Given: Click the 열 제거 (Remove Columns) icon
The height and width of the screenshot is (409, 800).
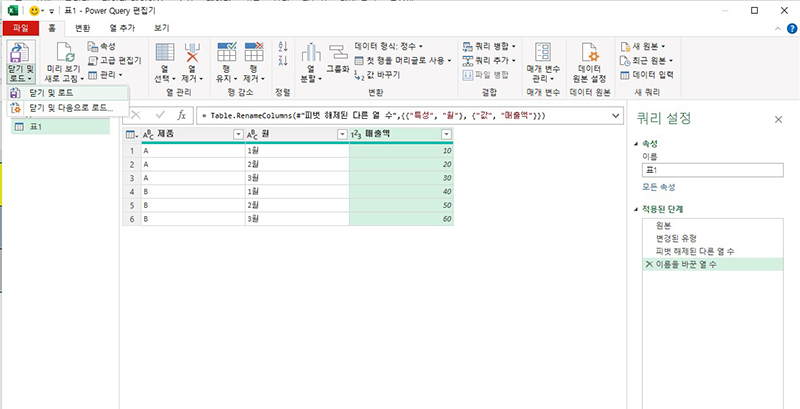Looking at the screenshot, I should [x=193, y=54].
